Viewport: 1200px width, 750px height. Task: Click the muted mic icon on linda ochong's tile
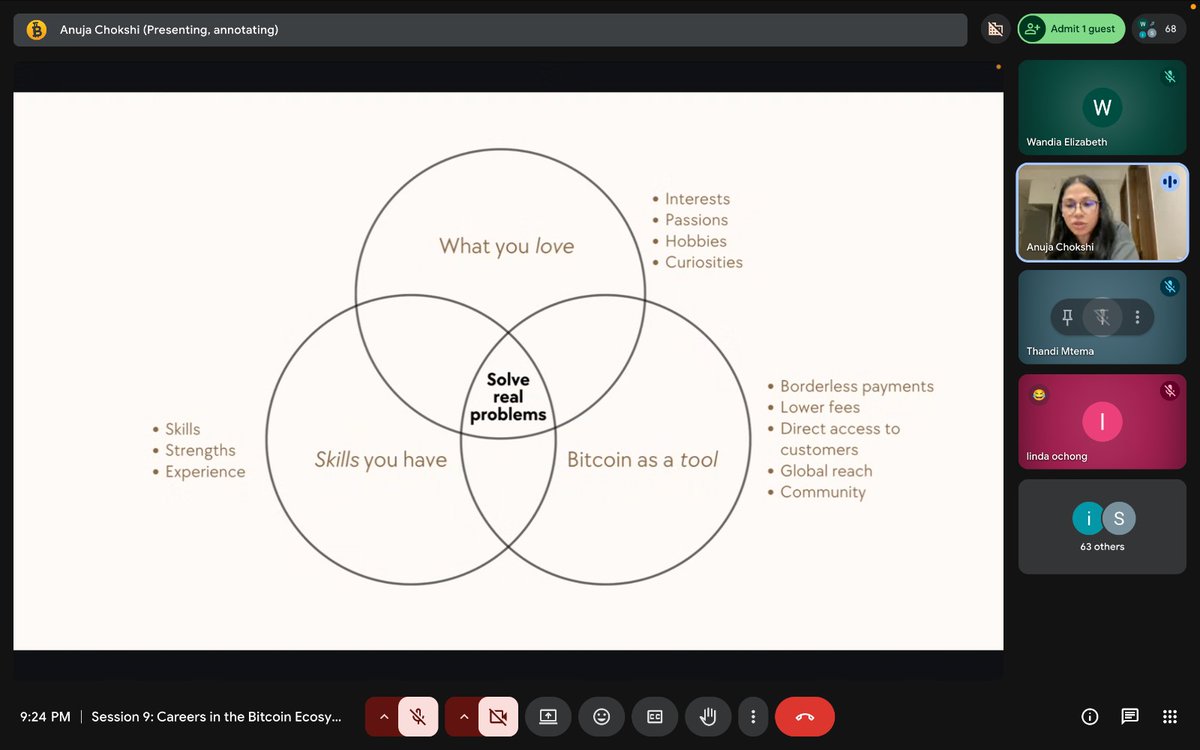pos(1169,391)
